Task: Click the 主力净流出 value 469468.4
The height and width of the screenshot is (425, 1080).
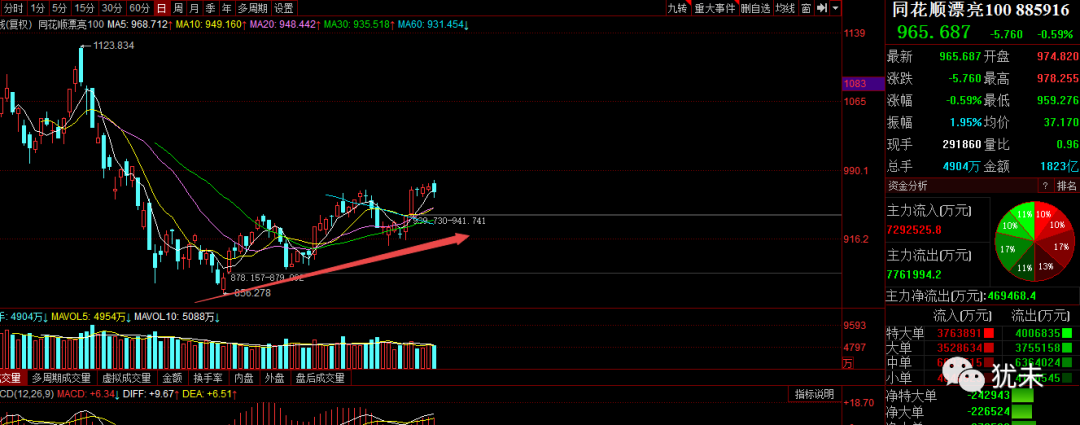Action: [1012, 296]
